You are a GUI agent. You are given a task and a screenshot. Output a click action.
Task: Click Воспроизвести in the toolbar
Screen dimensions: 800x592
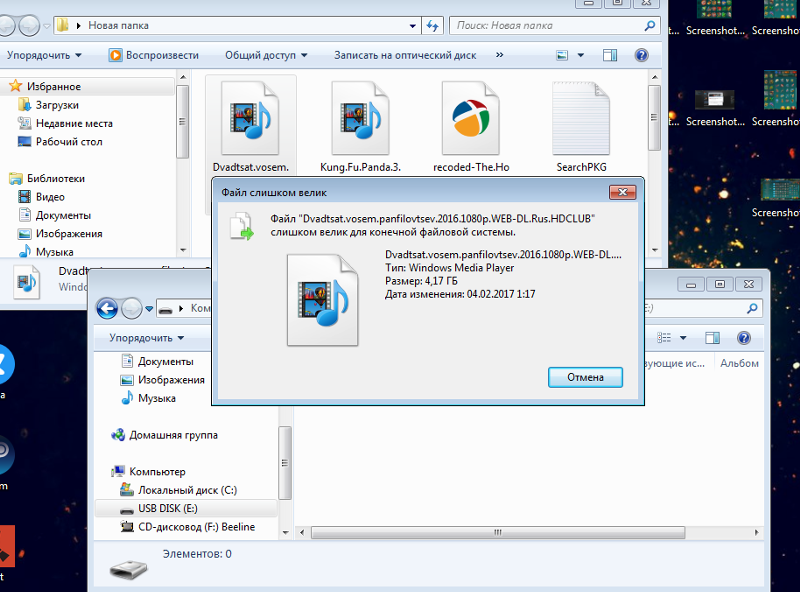click(154, 55)
